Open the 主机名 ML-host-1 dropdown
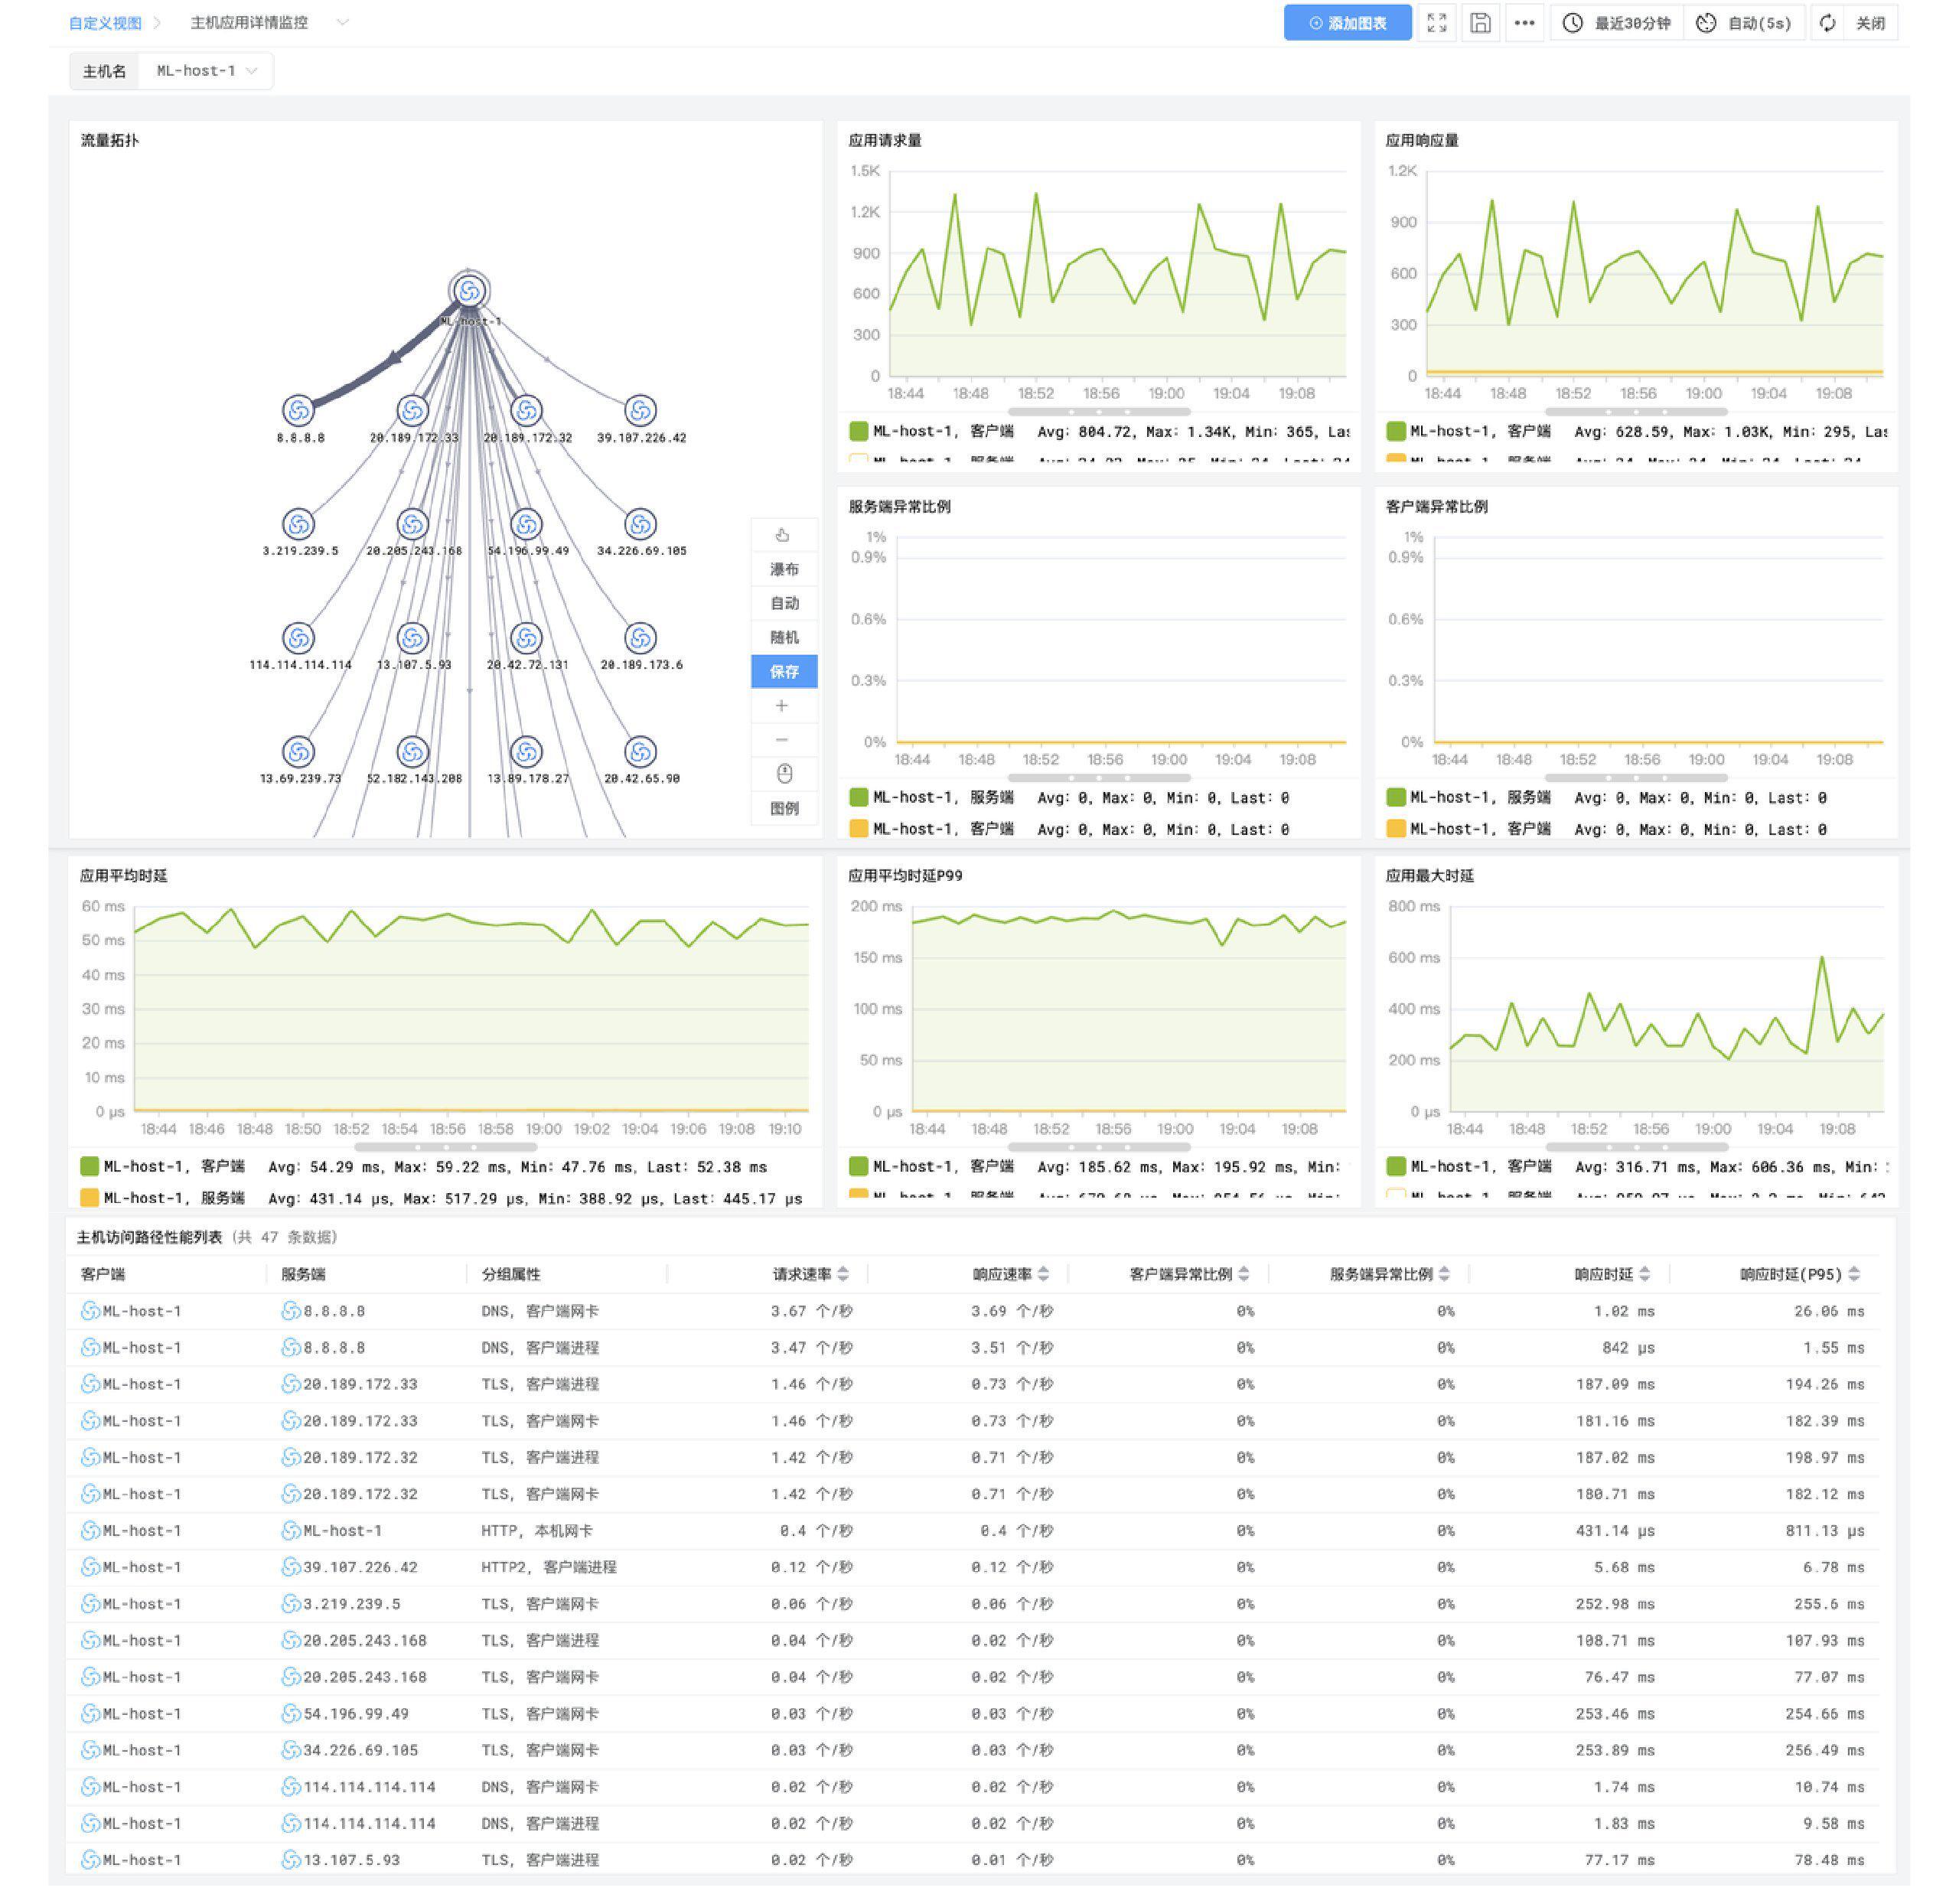The width and height of the screenshot is (1959, 1904). [206, 71]
